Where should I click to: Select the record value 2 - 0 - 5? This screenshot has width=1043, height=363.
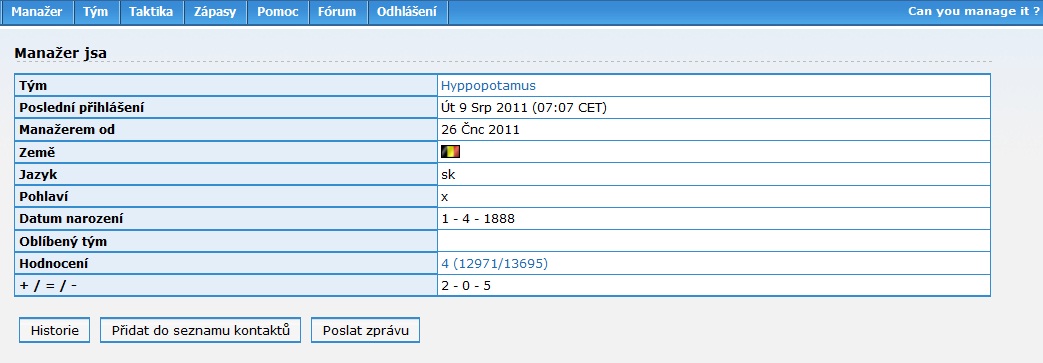(x=466, y=287)
